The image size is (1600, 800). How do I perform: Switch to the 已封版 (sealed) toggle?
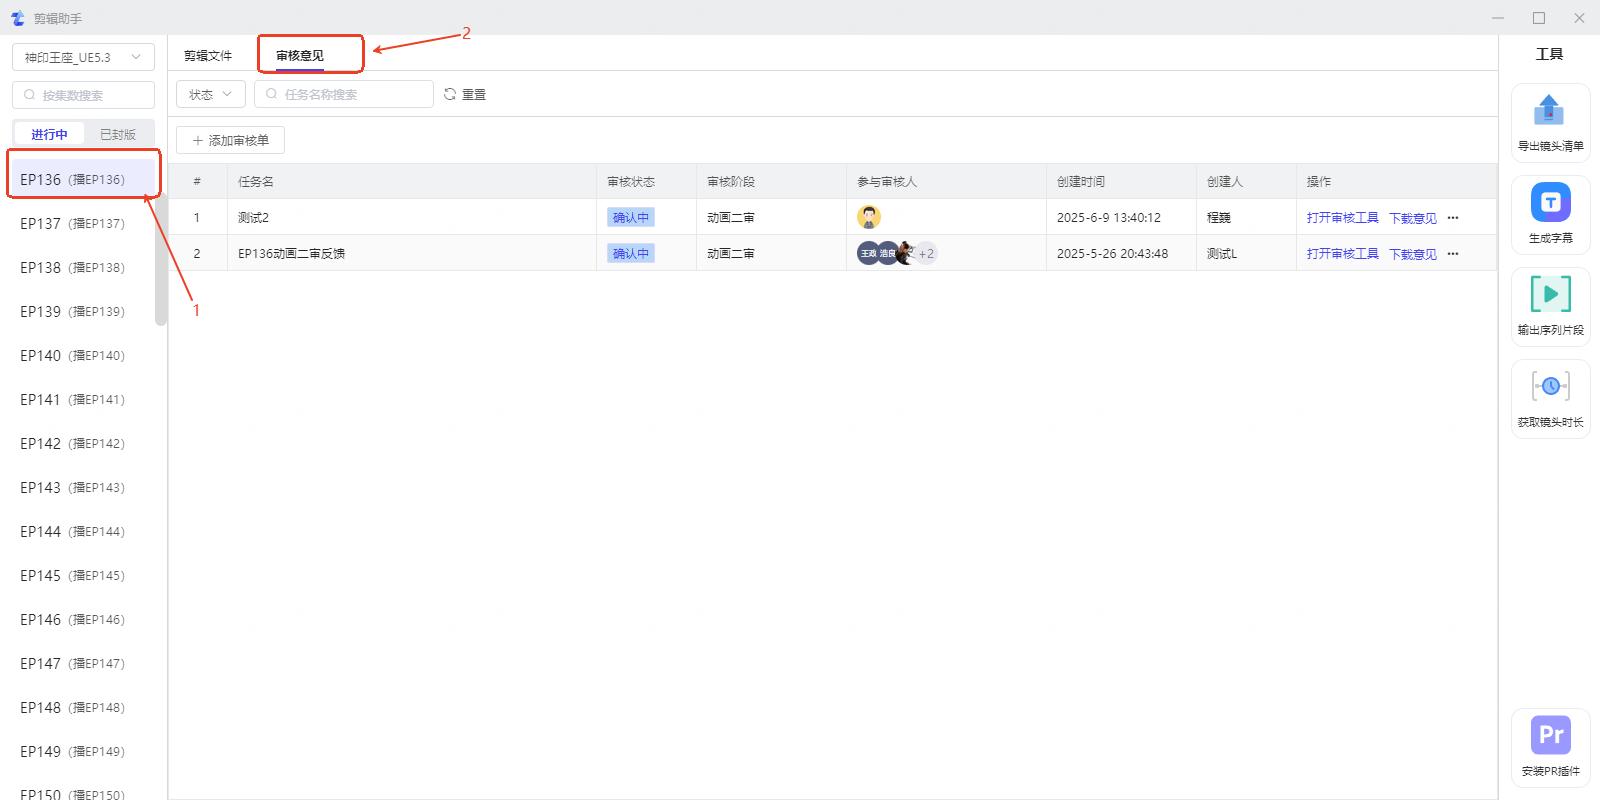tap(118, 134)
